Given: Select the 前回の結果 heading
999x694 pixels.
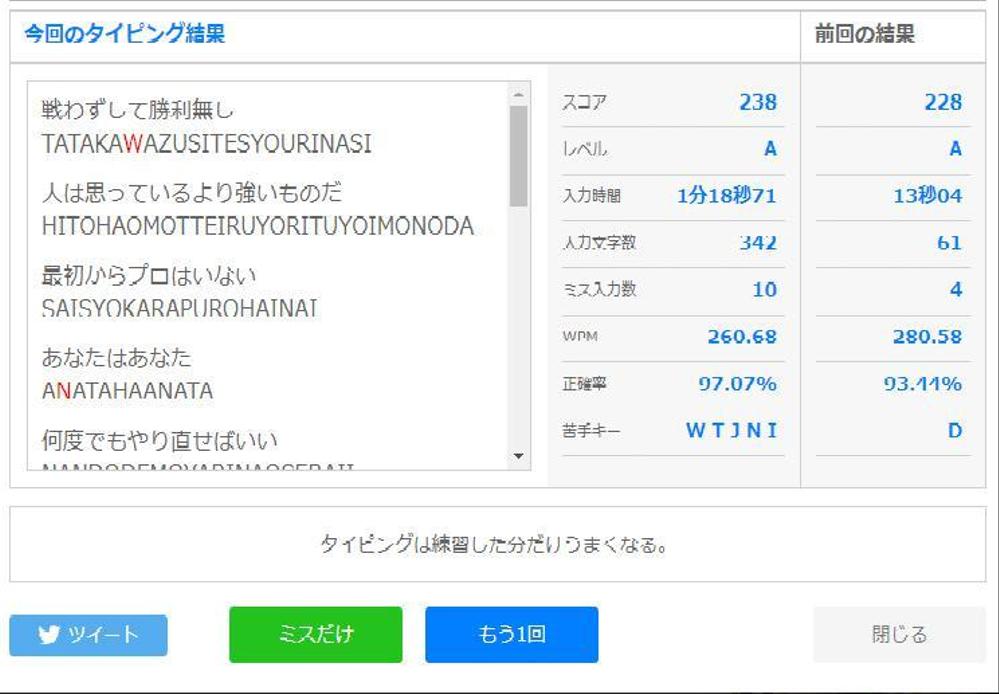Looking at the screenshot, I should point(865,34).
